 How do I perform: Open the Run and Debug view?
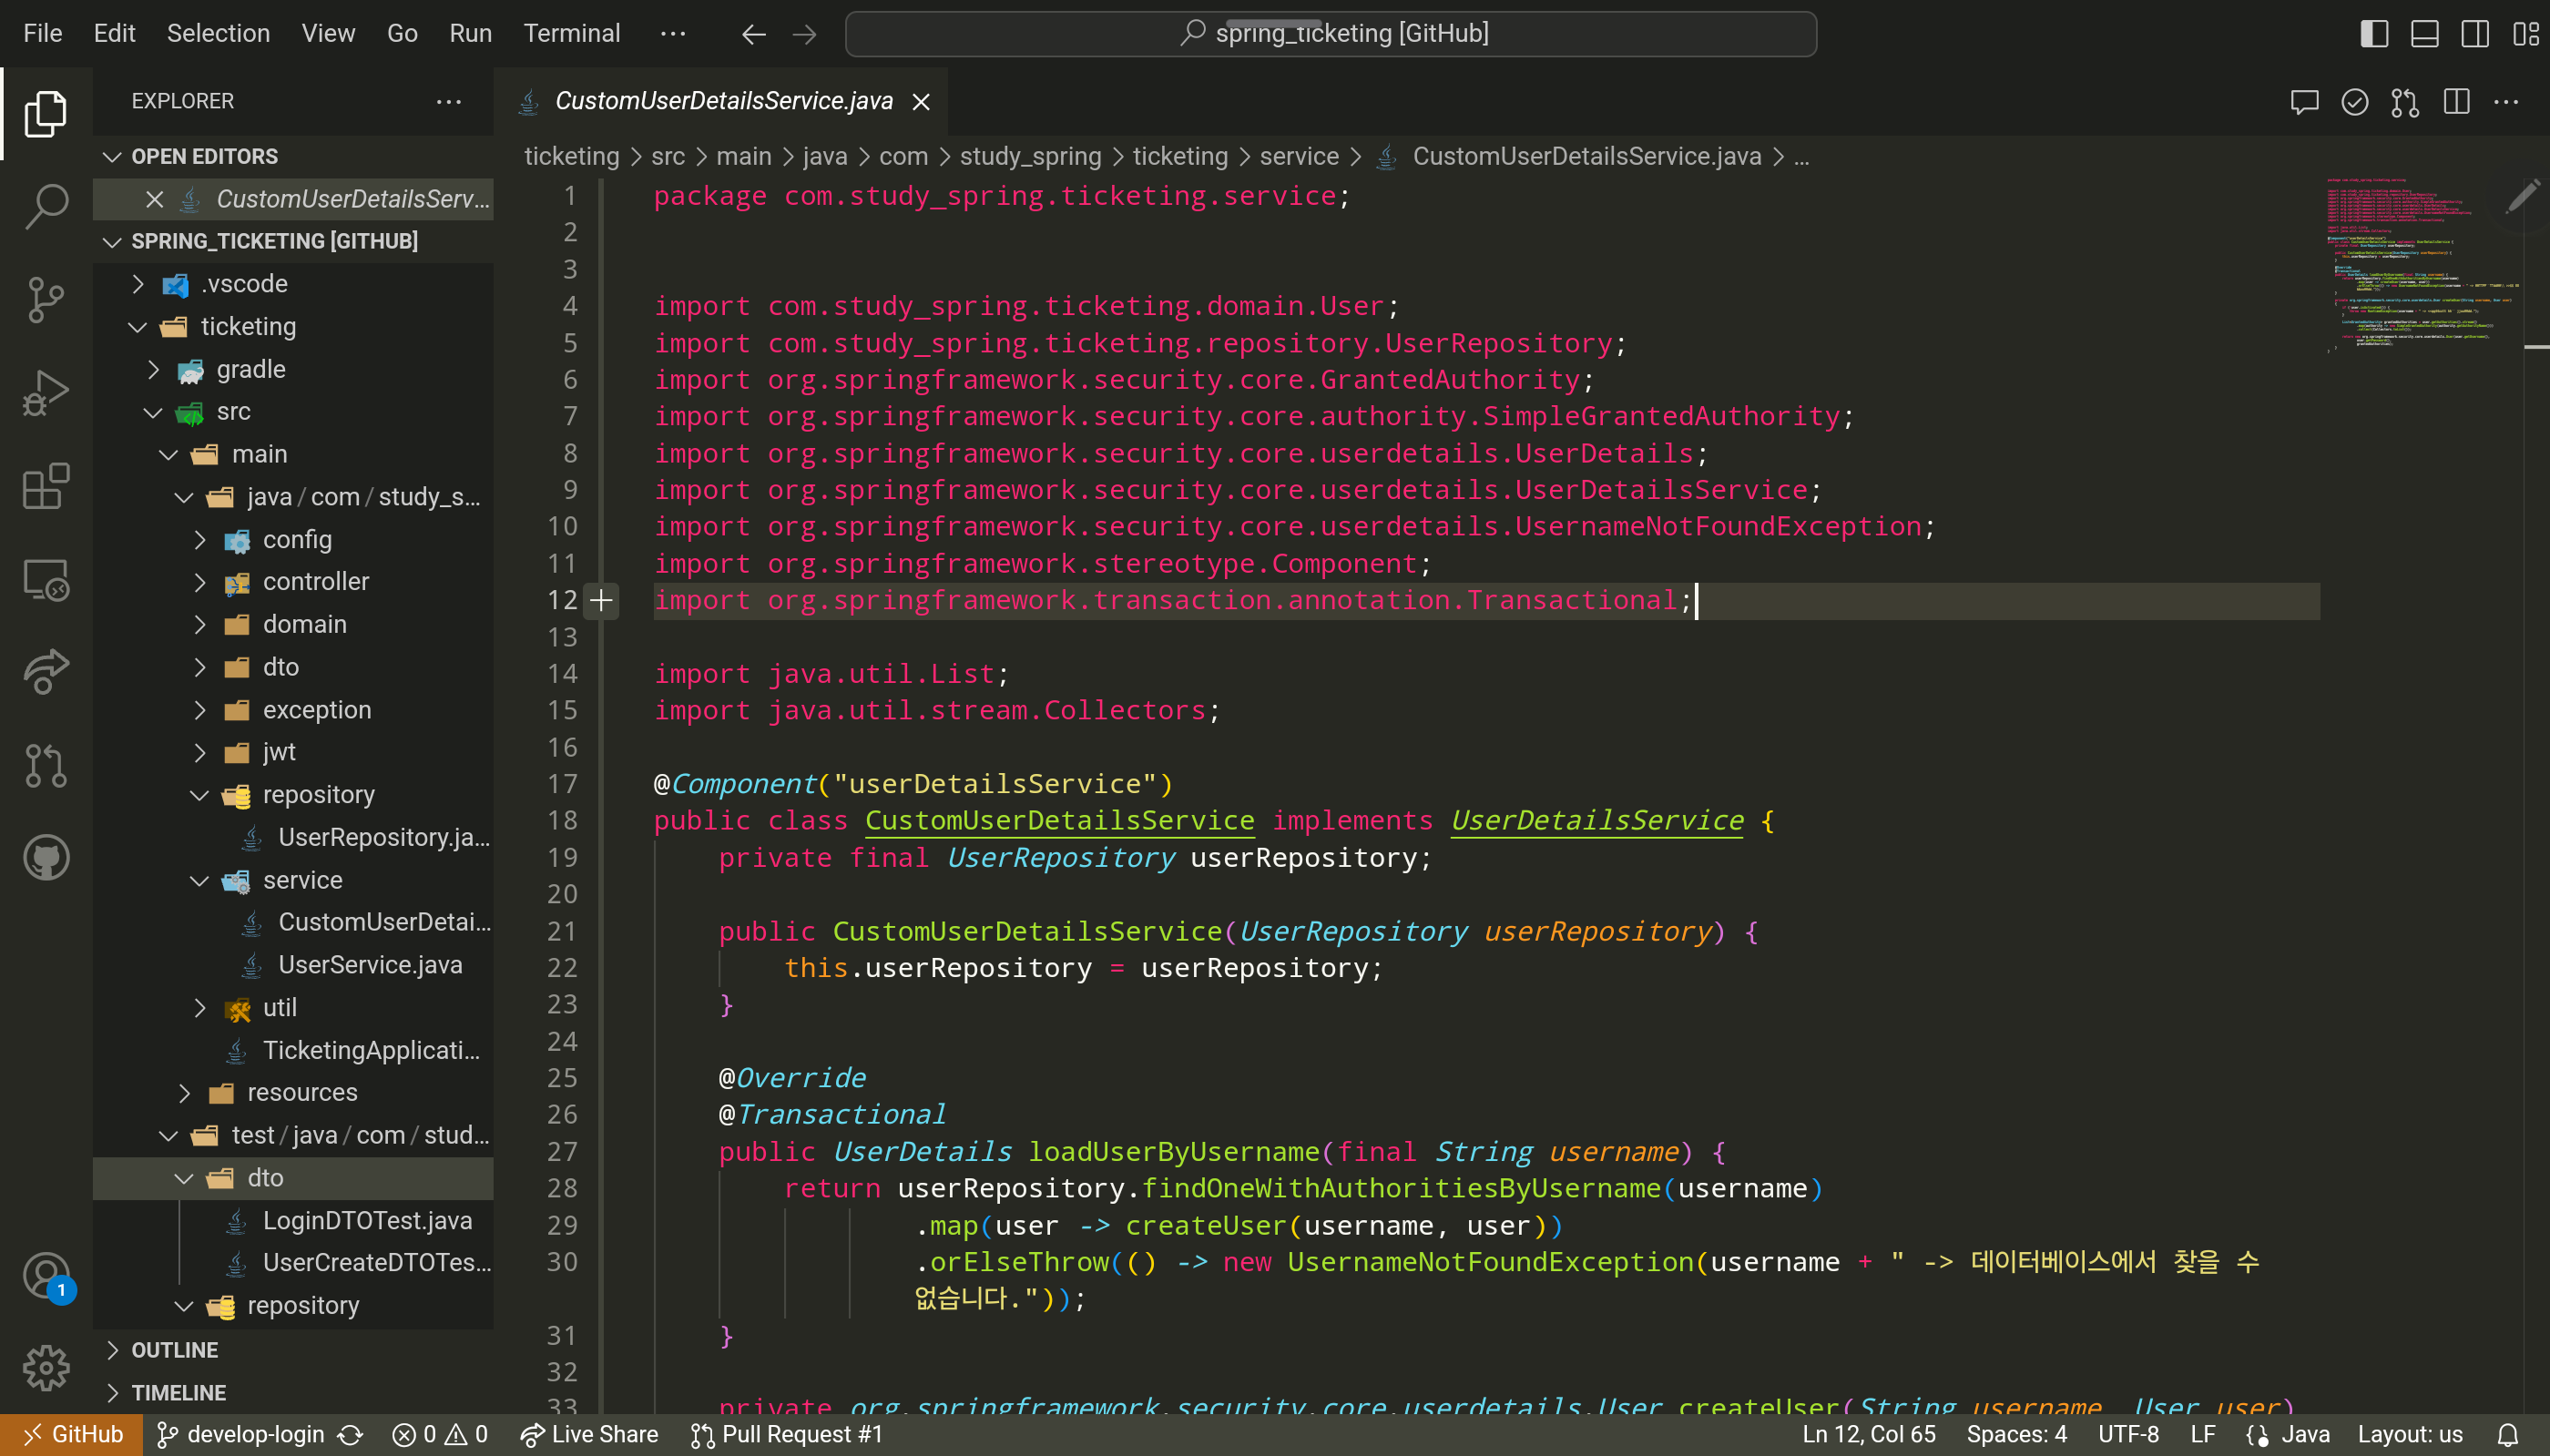(x=46, y=392)
